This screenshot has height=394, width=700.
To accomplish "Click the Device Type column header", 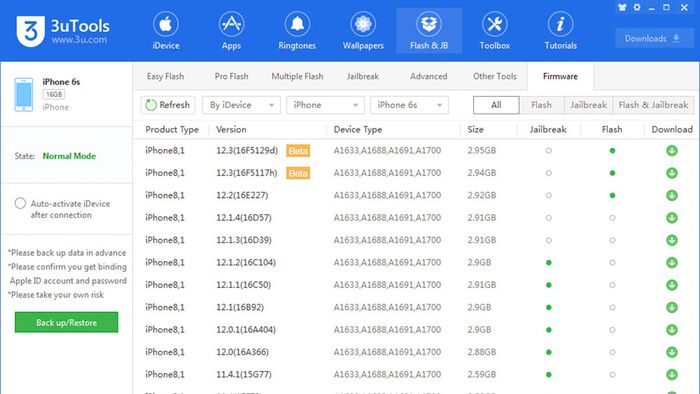I will point(358,129).
